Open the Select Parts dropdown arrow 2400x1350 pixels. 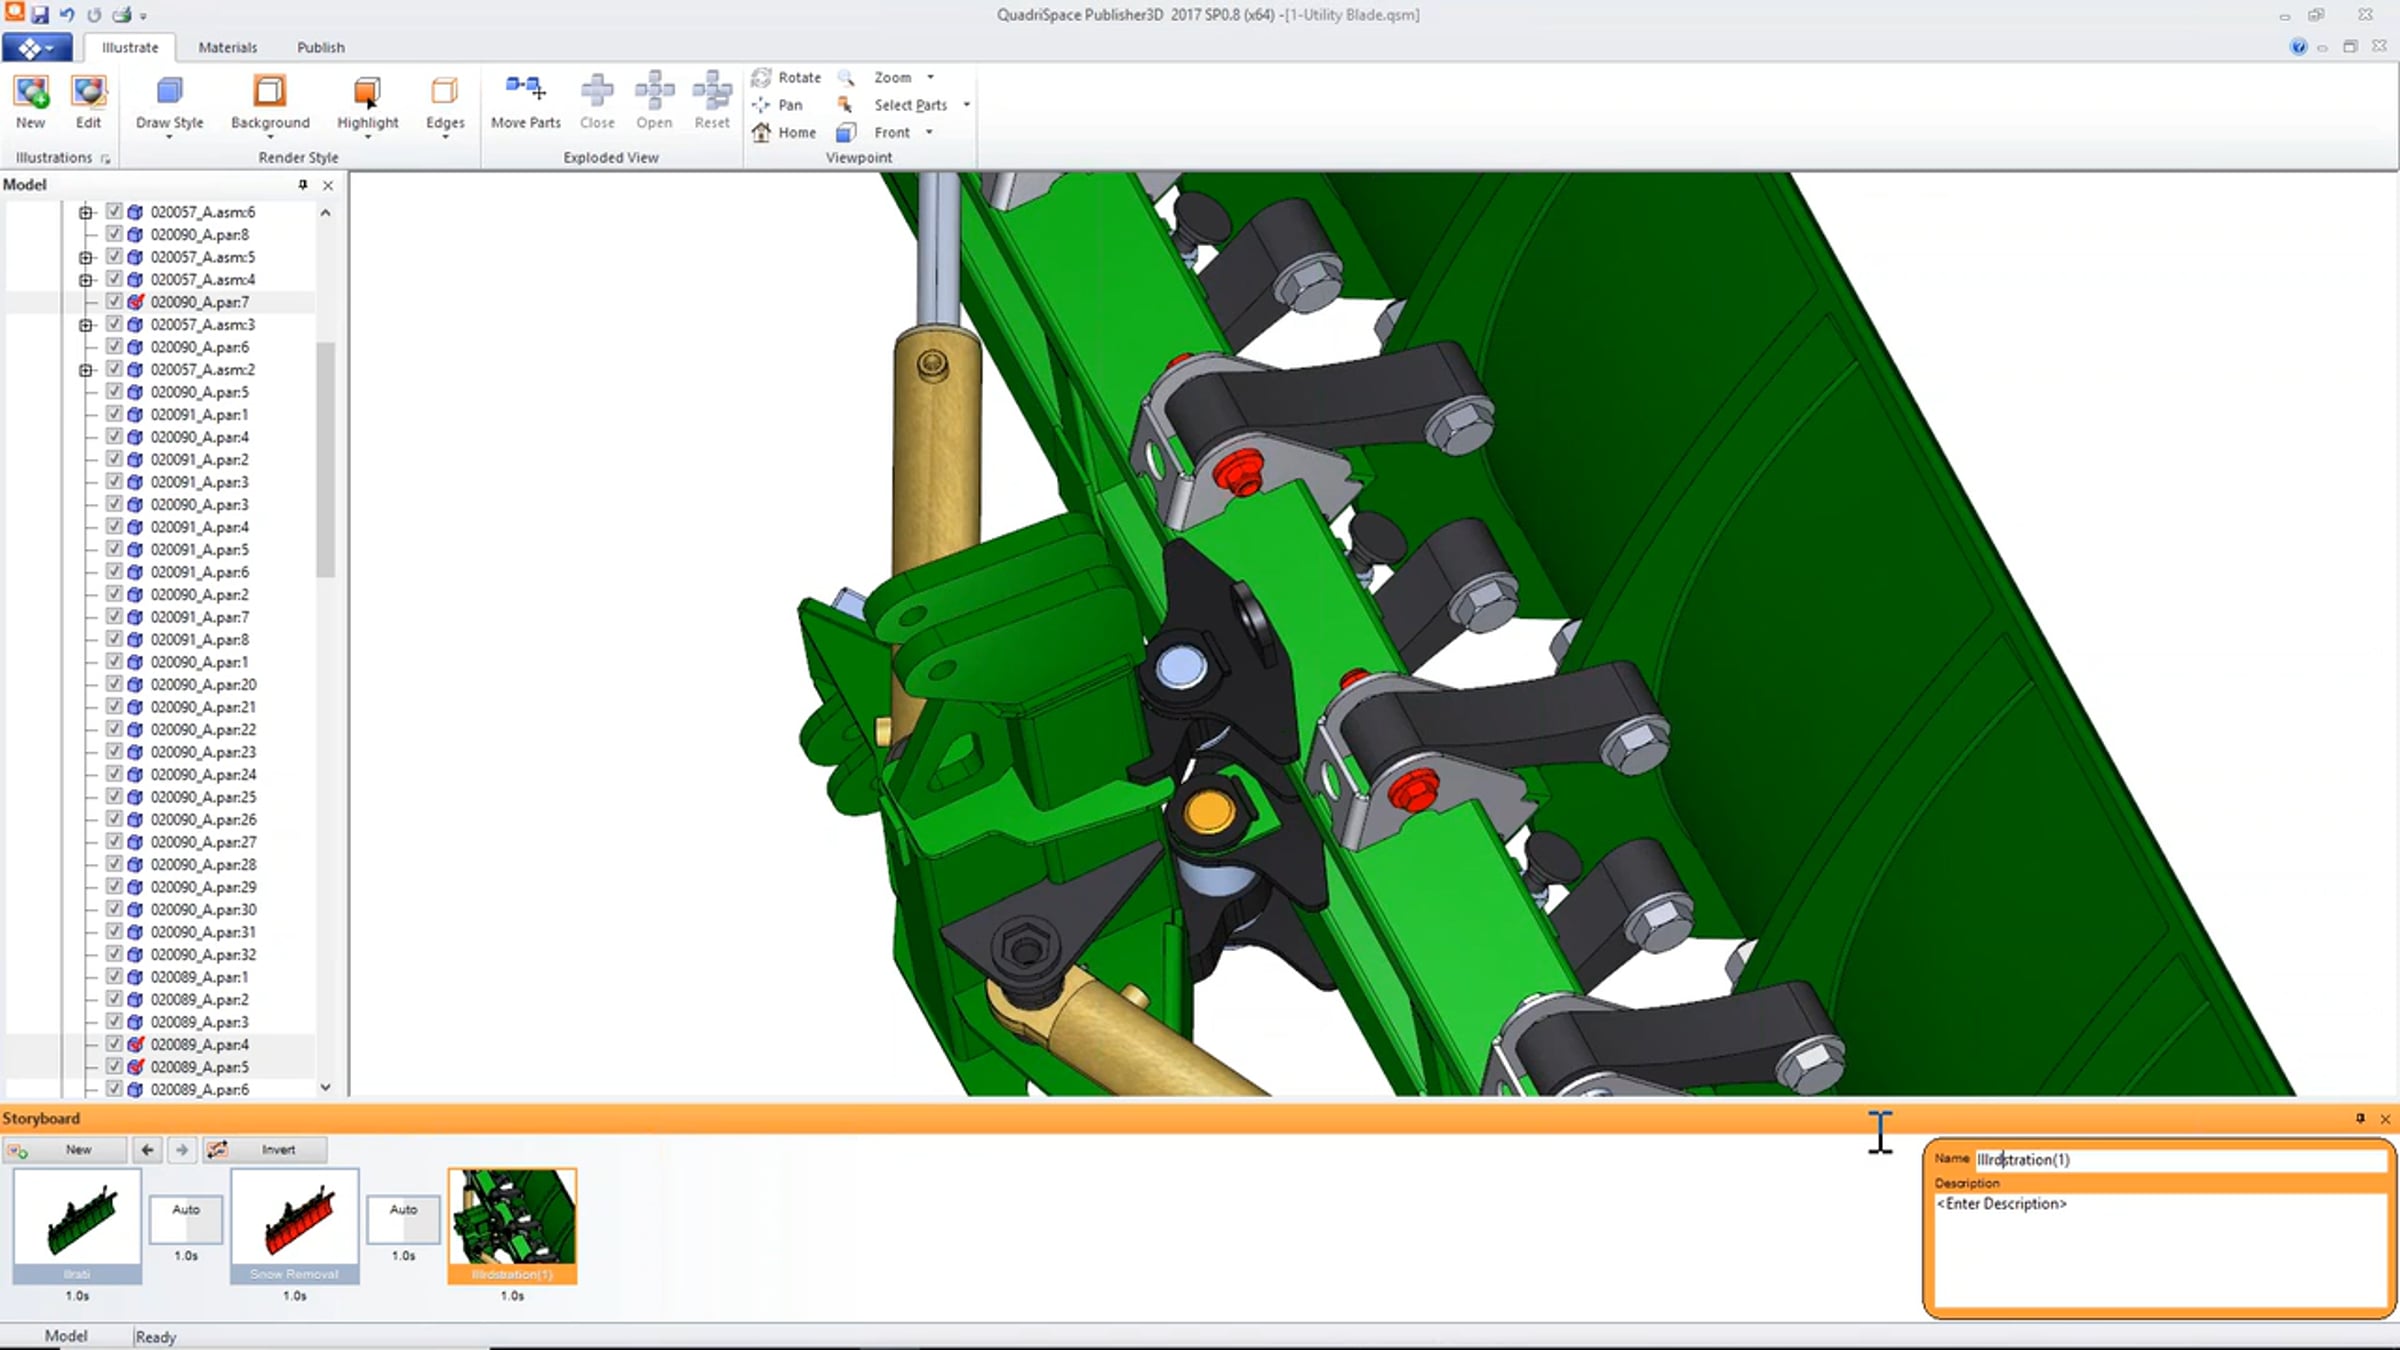[x=966, y=105]
